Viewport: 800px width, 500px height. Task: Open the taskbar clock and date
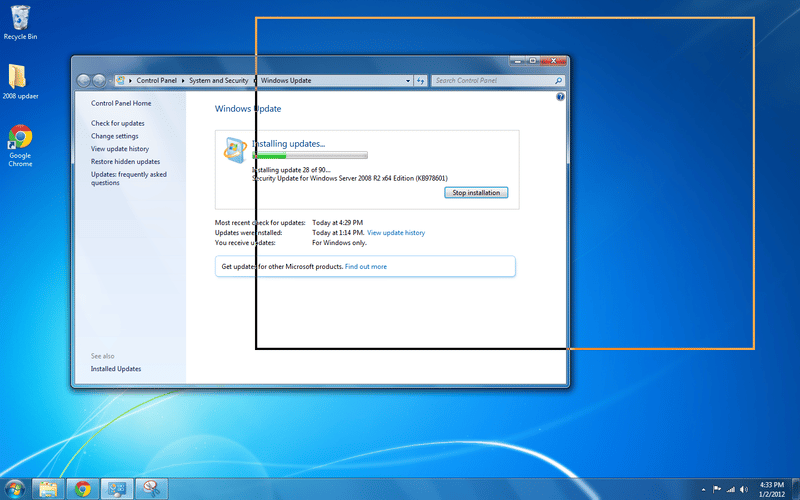coord(772,489)
